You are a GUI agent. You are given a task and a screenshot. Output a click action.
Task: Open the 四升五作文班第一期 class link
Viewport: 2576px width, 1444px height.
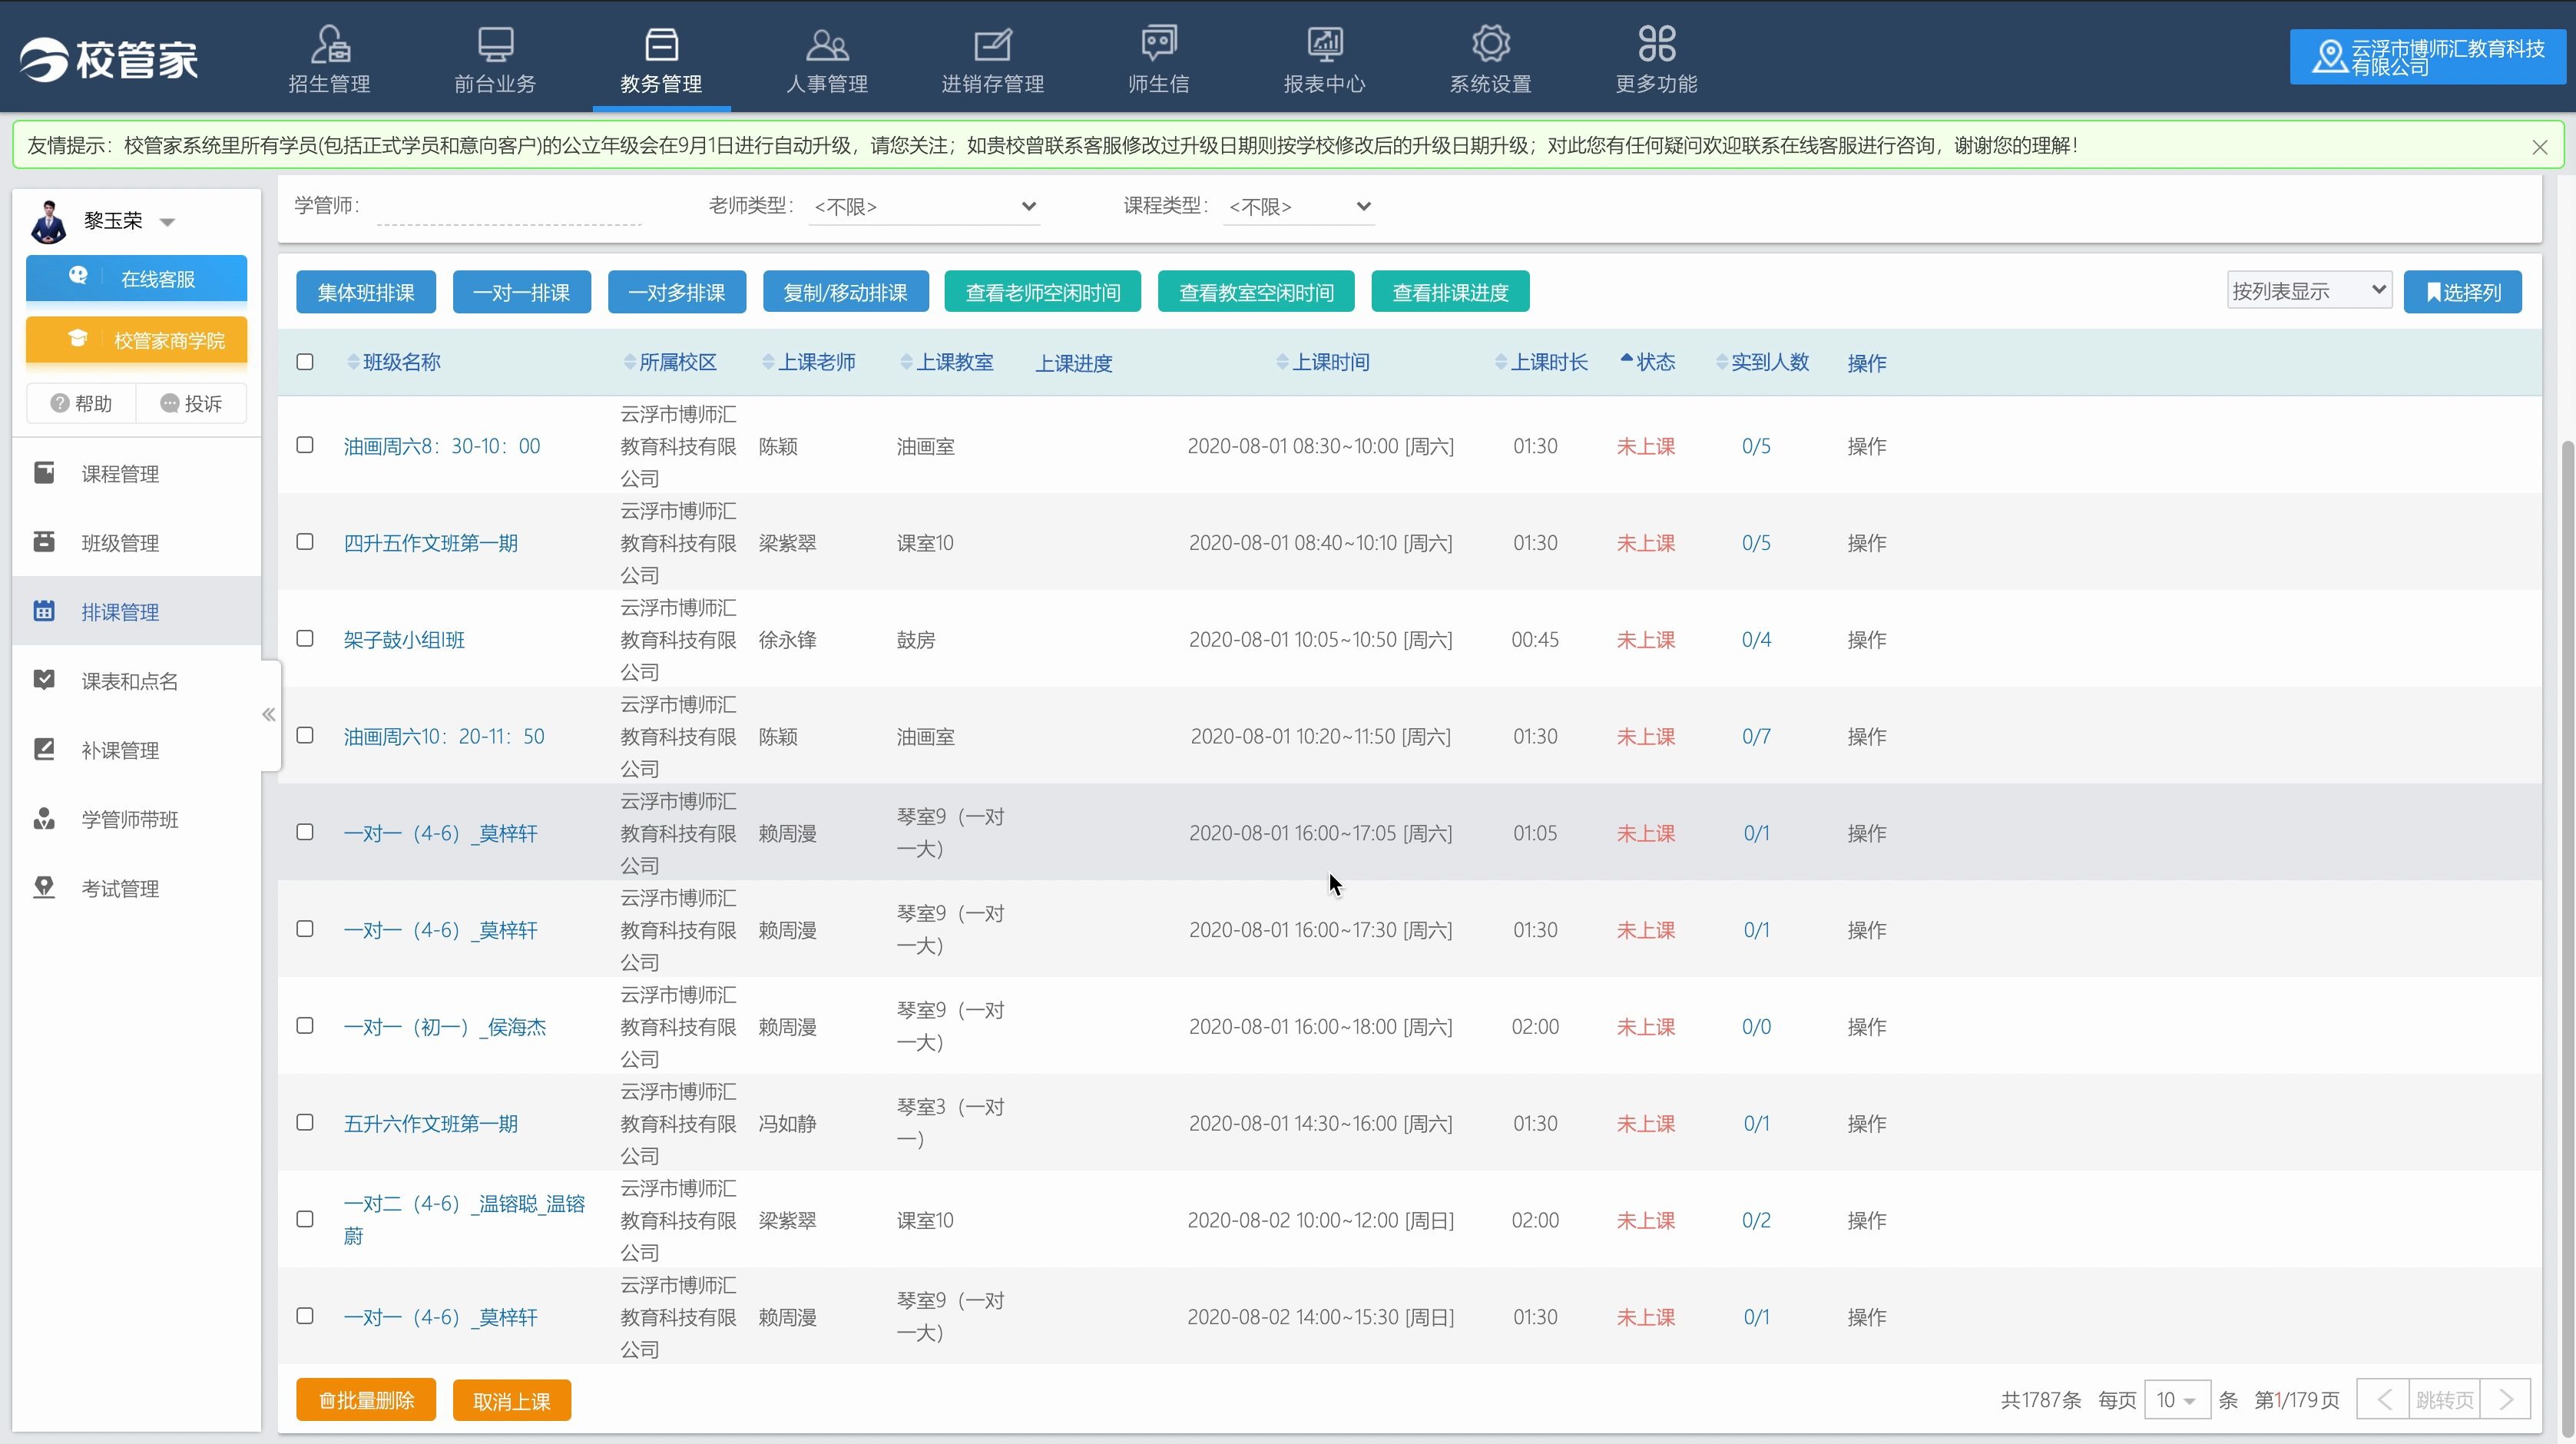430,543
